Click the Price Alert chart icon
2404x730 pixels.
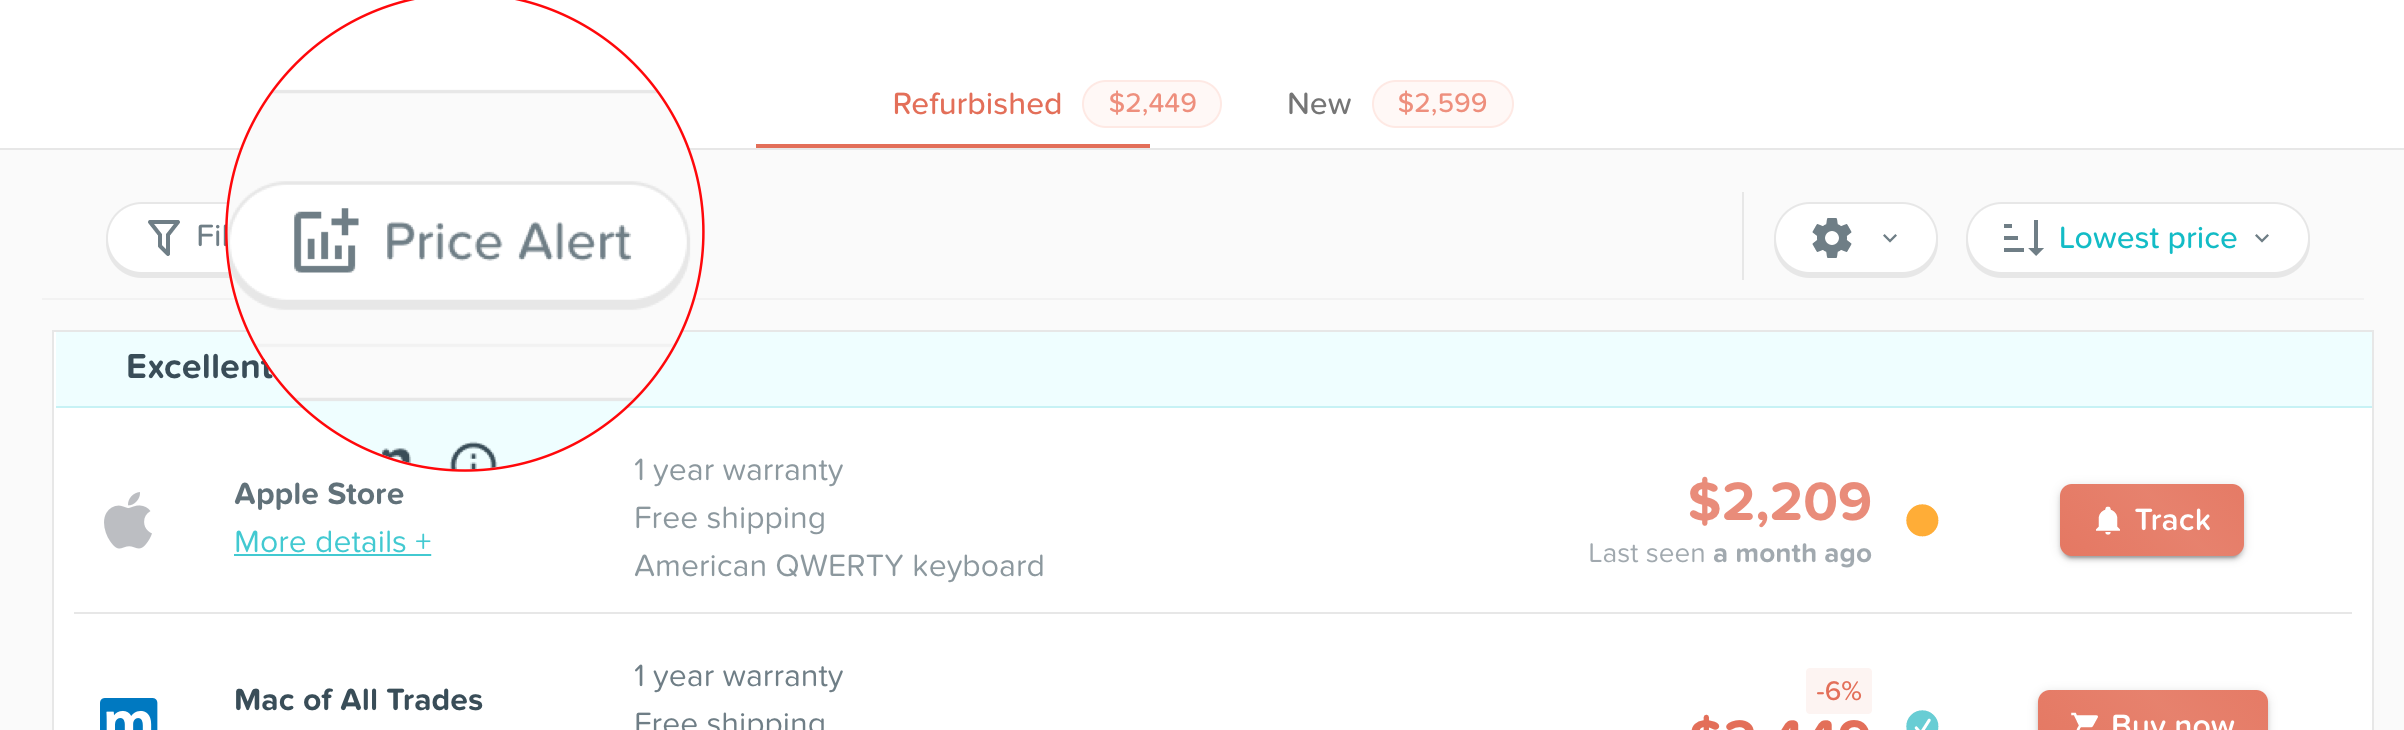326,241
